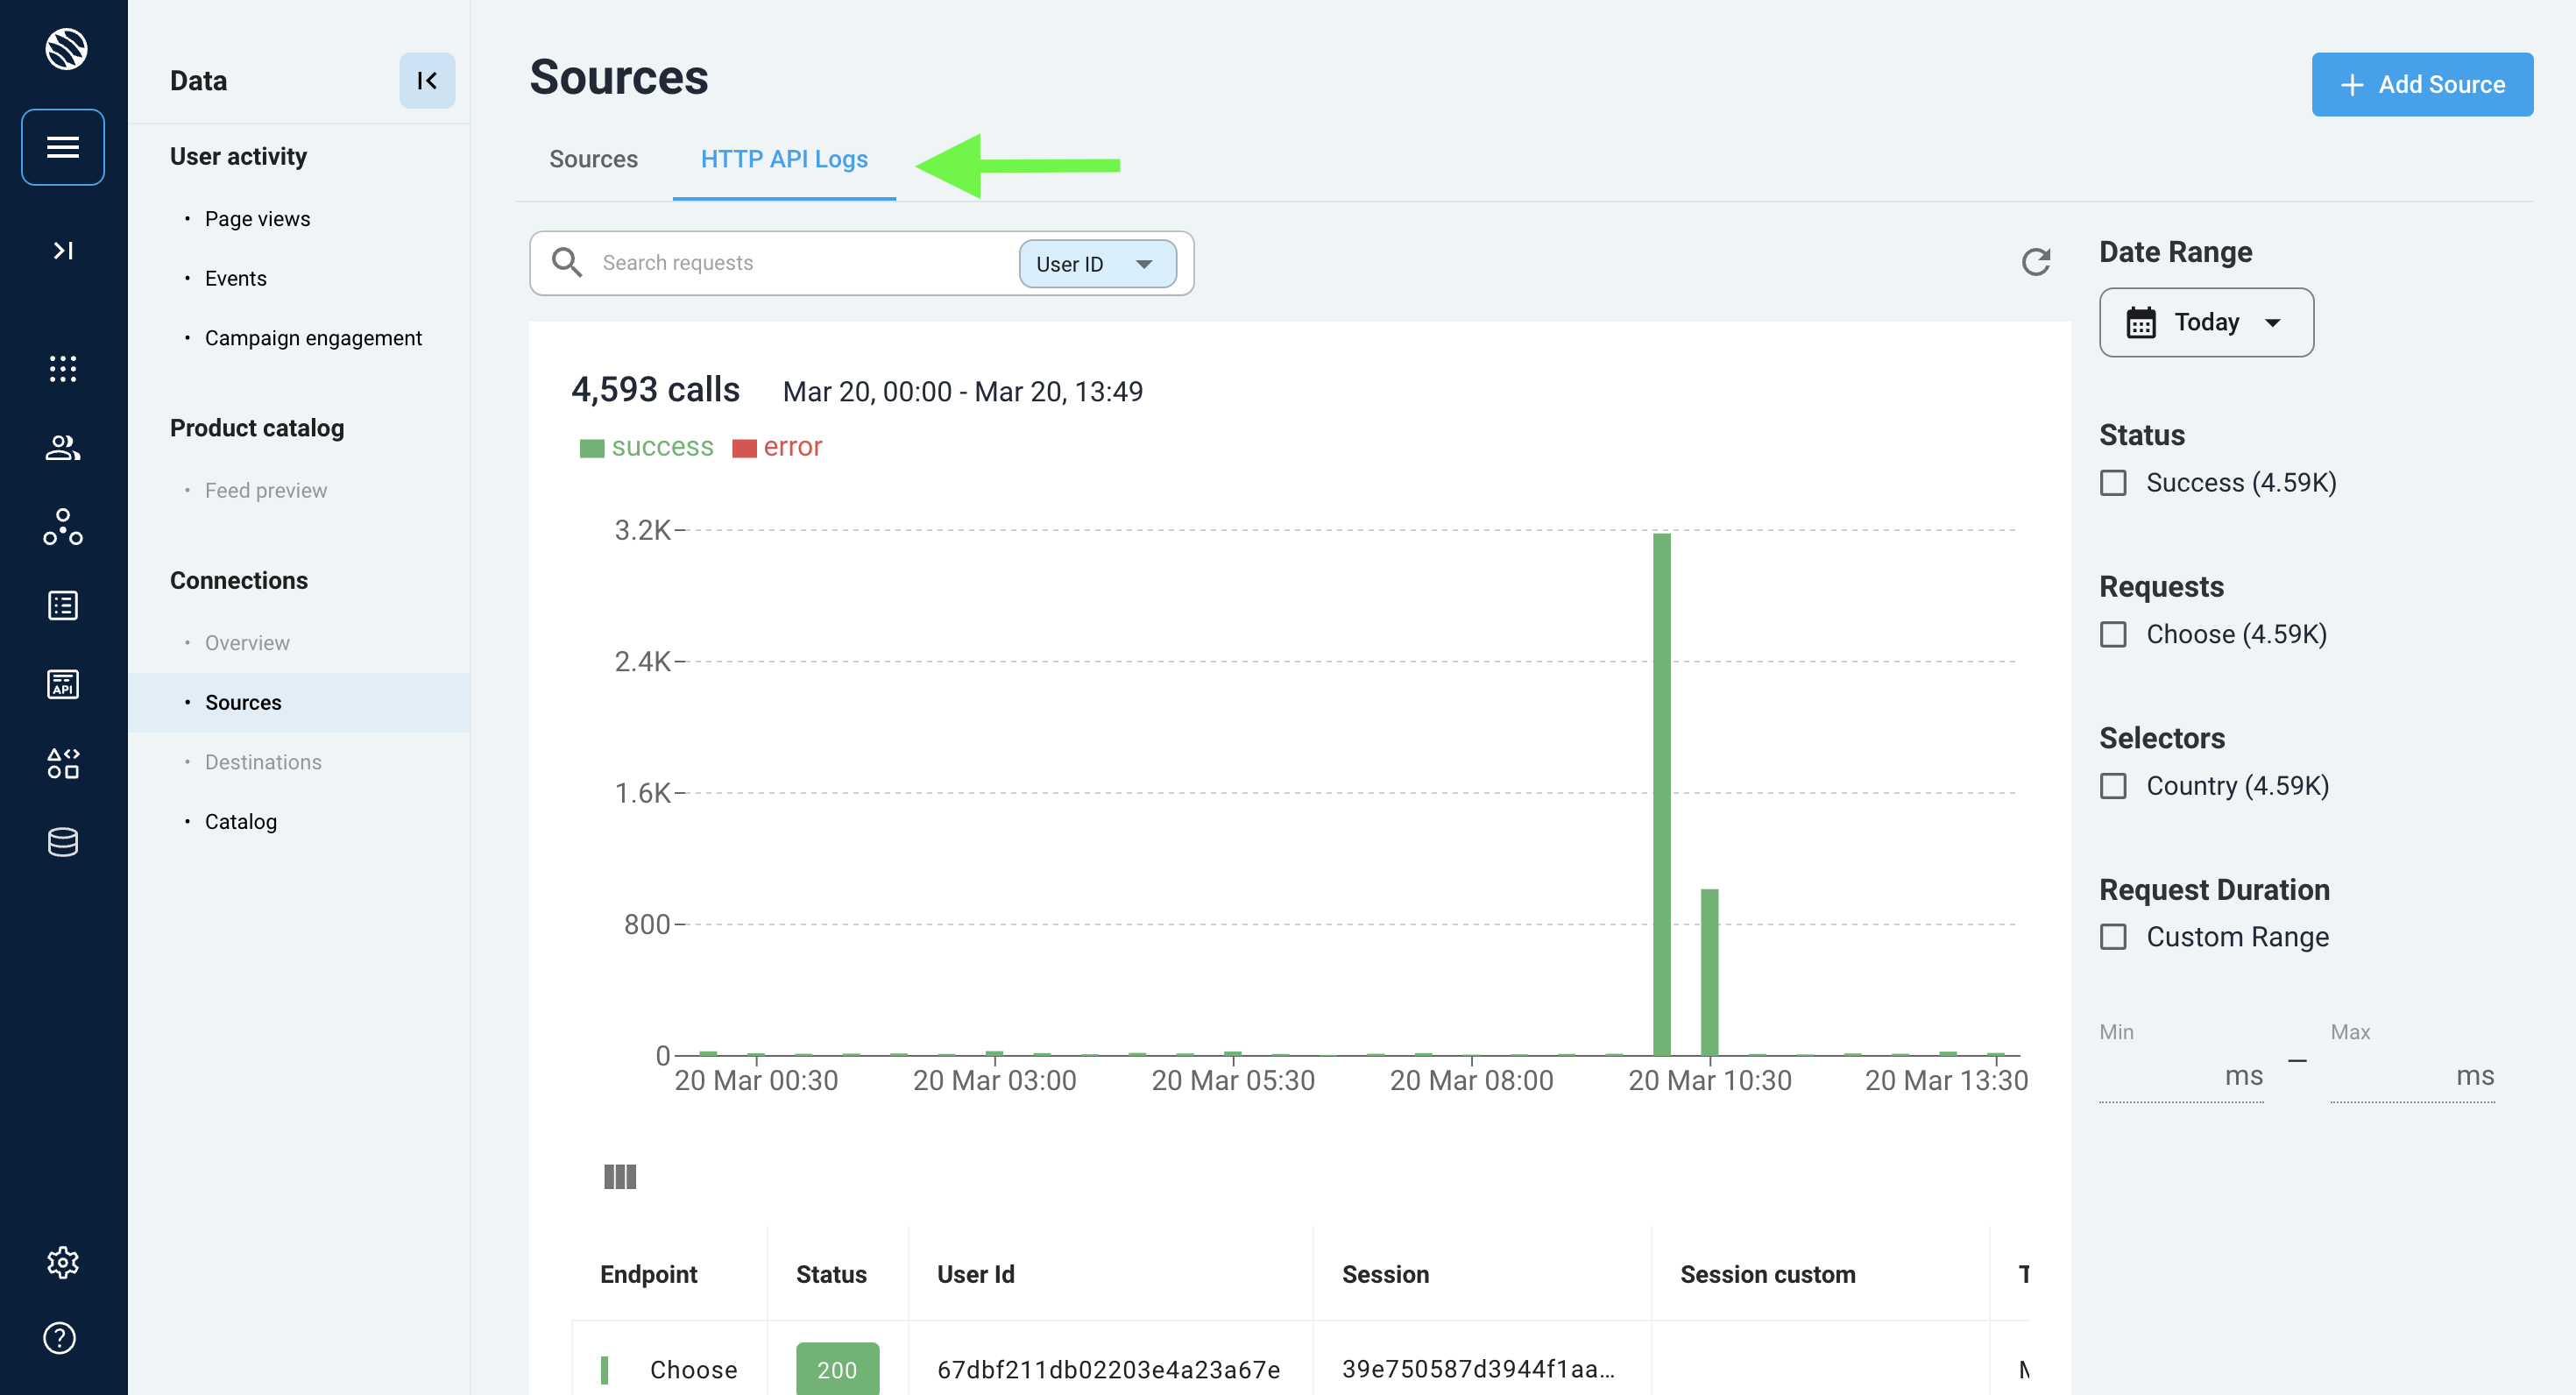
Task: Open Catalog under Connections
Action: pos(241,821)
